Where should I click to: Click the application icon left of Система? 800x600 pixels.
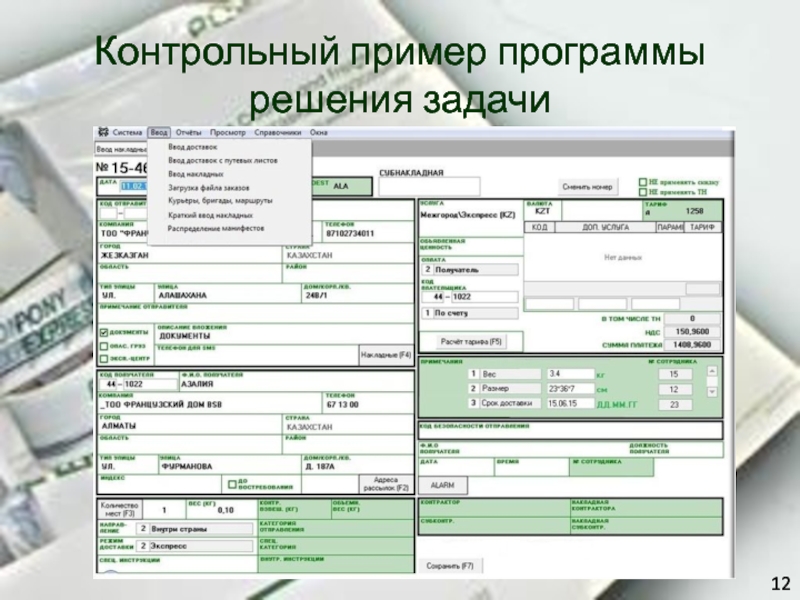[101, 132]
